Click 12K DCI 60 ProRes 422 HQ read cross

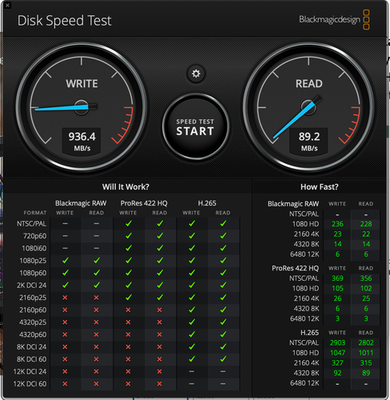160,384
